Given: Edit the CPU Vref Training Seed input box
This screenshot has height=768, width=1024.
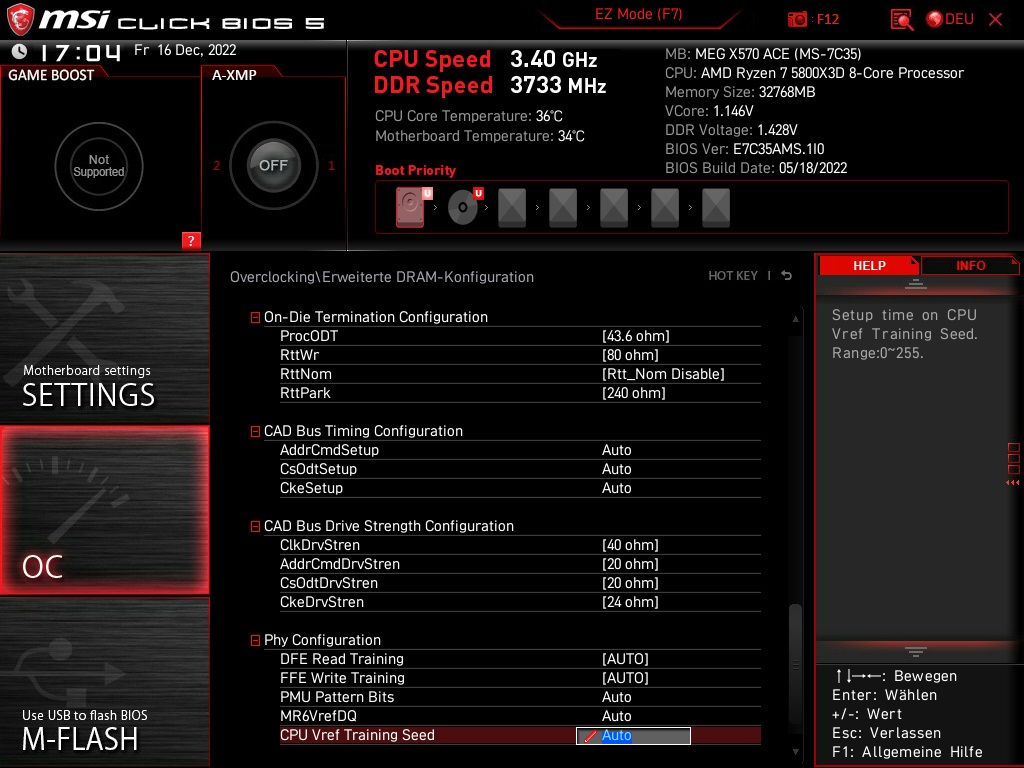Looking at the screenshot, I should click(633, 735).
